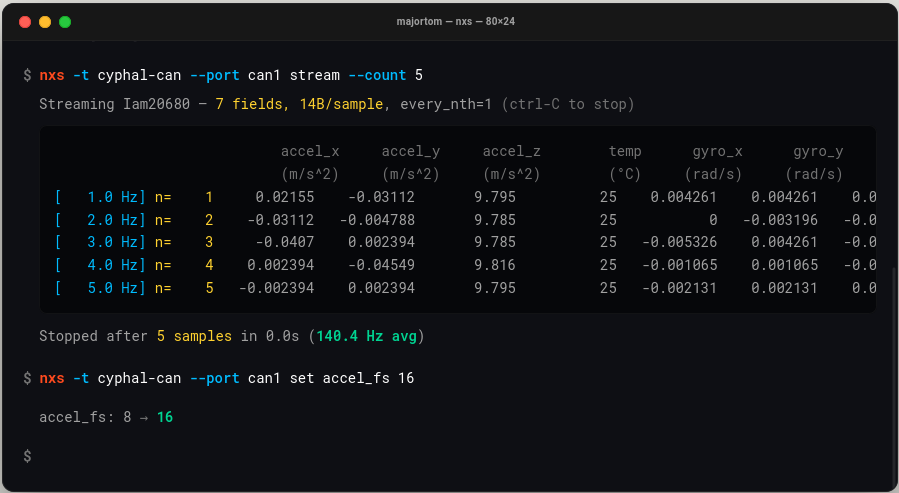Click 'can1' in the set command

(264, 378)
